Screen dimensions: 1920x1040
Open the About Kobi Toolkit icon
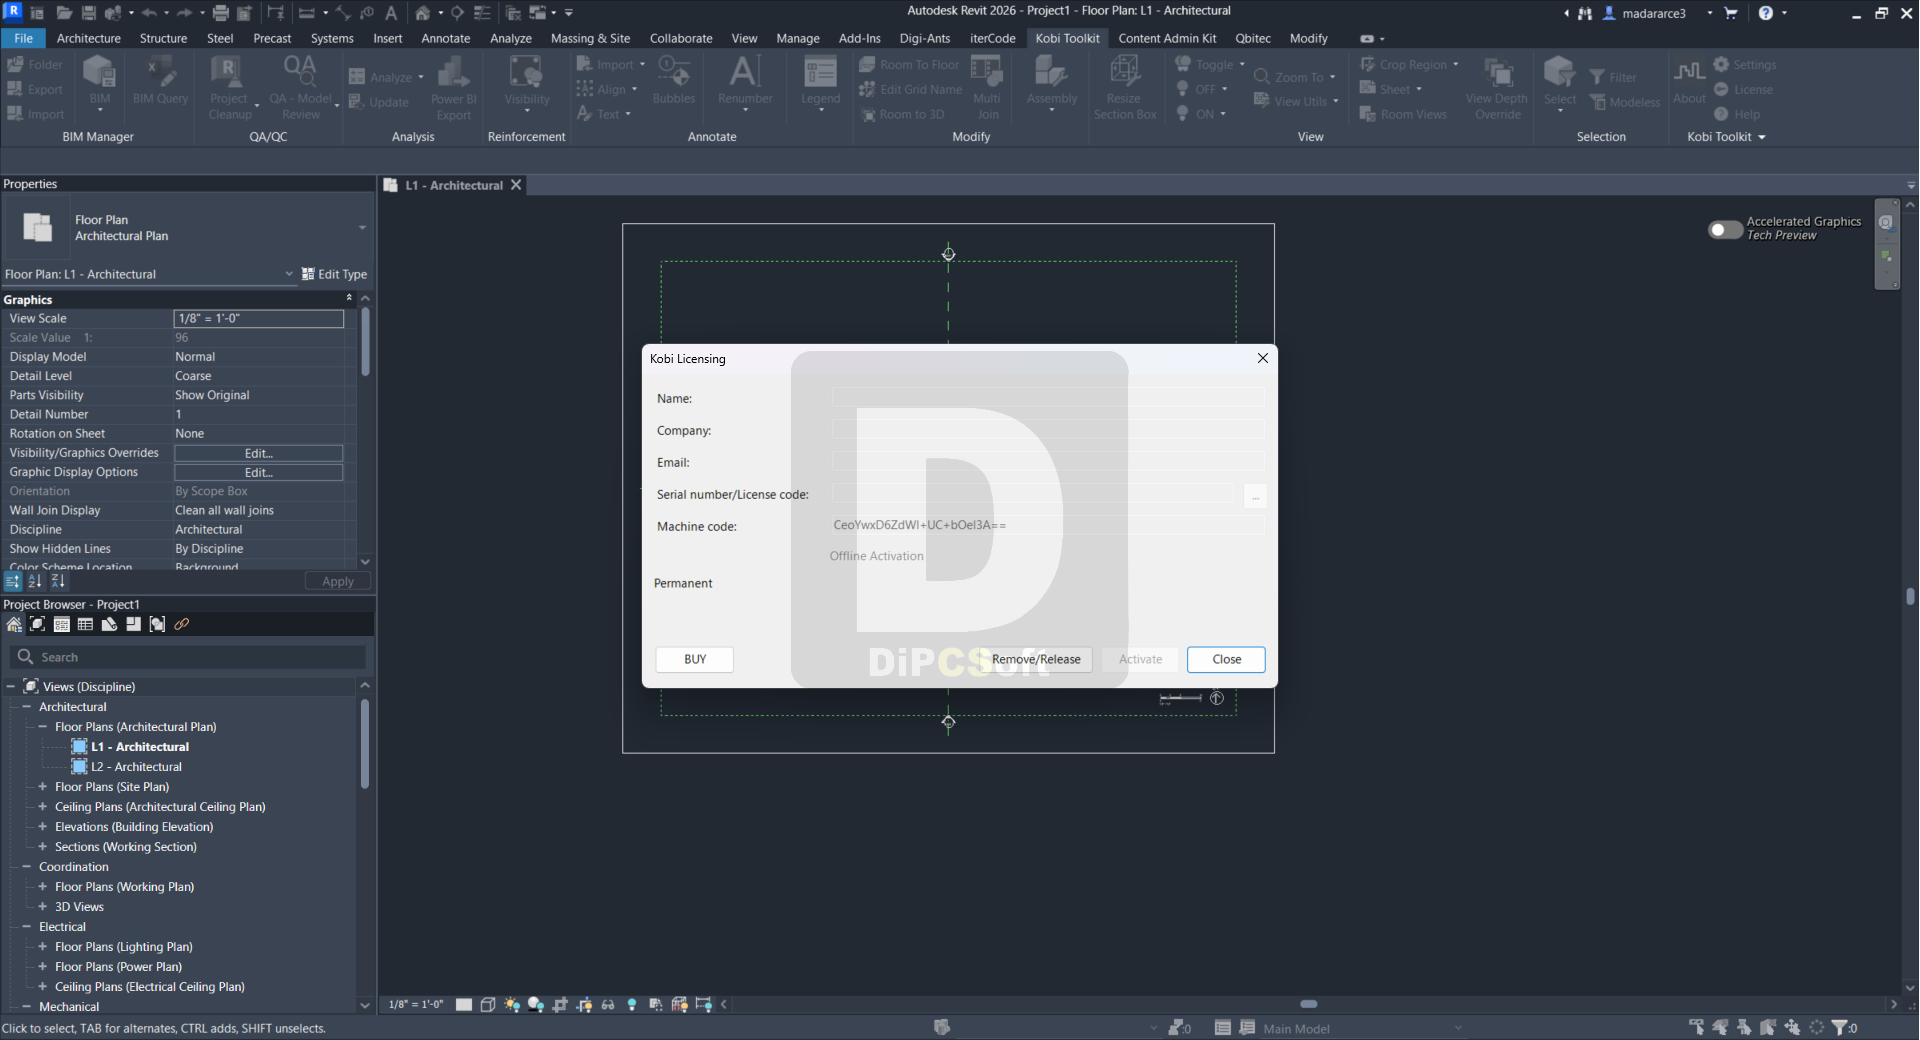[x=1689, y=80]
